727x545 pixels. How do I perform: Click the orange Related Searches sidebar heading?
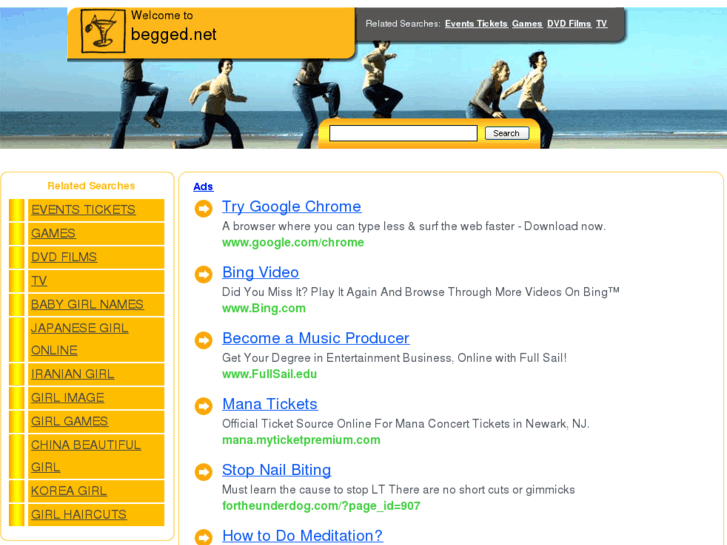coord(91,186)
